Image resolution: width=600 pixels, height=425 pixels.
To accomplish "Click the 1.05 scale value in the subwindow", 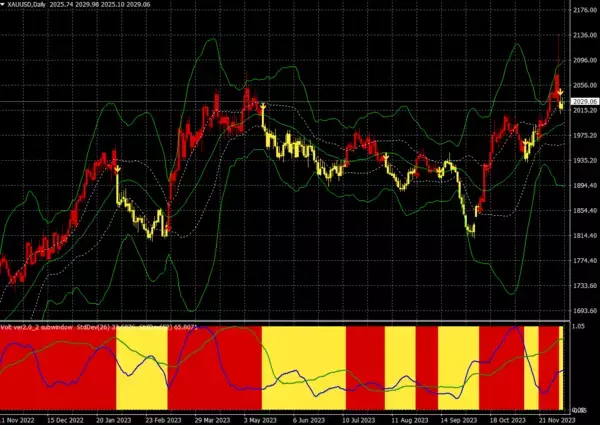I will tap(579, 327).
